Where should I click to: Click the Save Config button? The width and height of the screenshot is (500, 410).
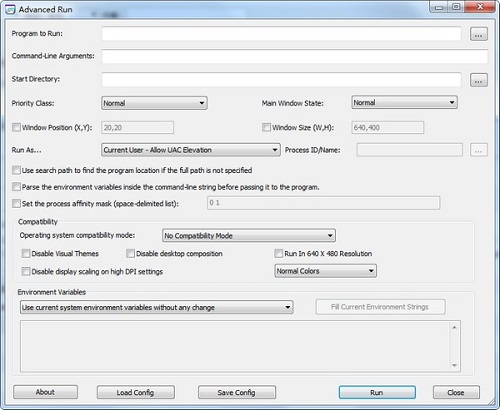[237, 392]
